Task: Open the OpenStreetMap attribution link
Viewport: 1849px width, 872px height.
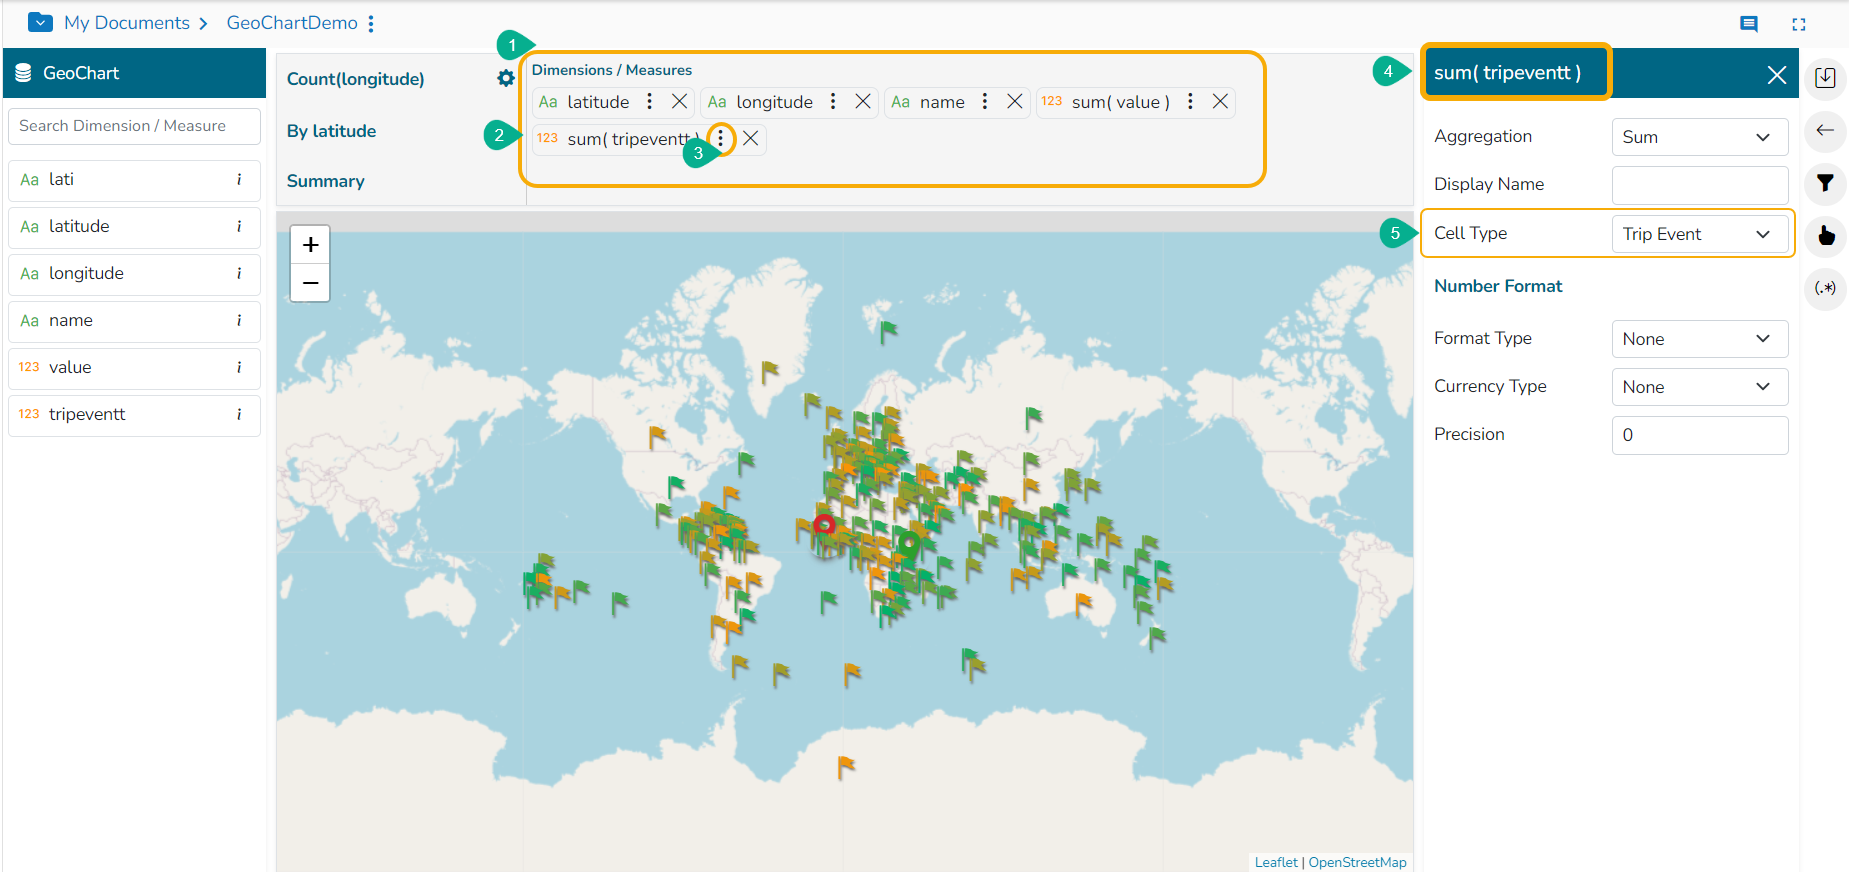Action: coord(1357,862)
